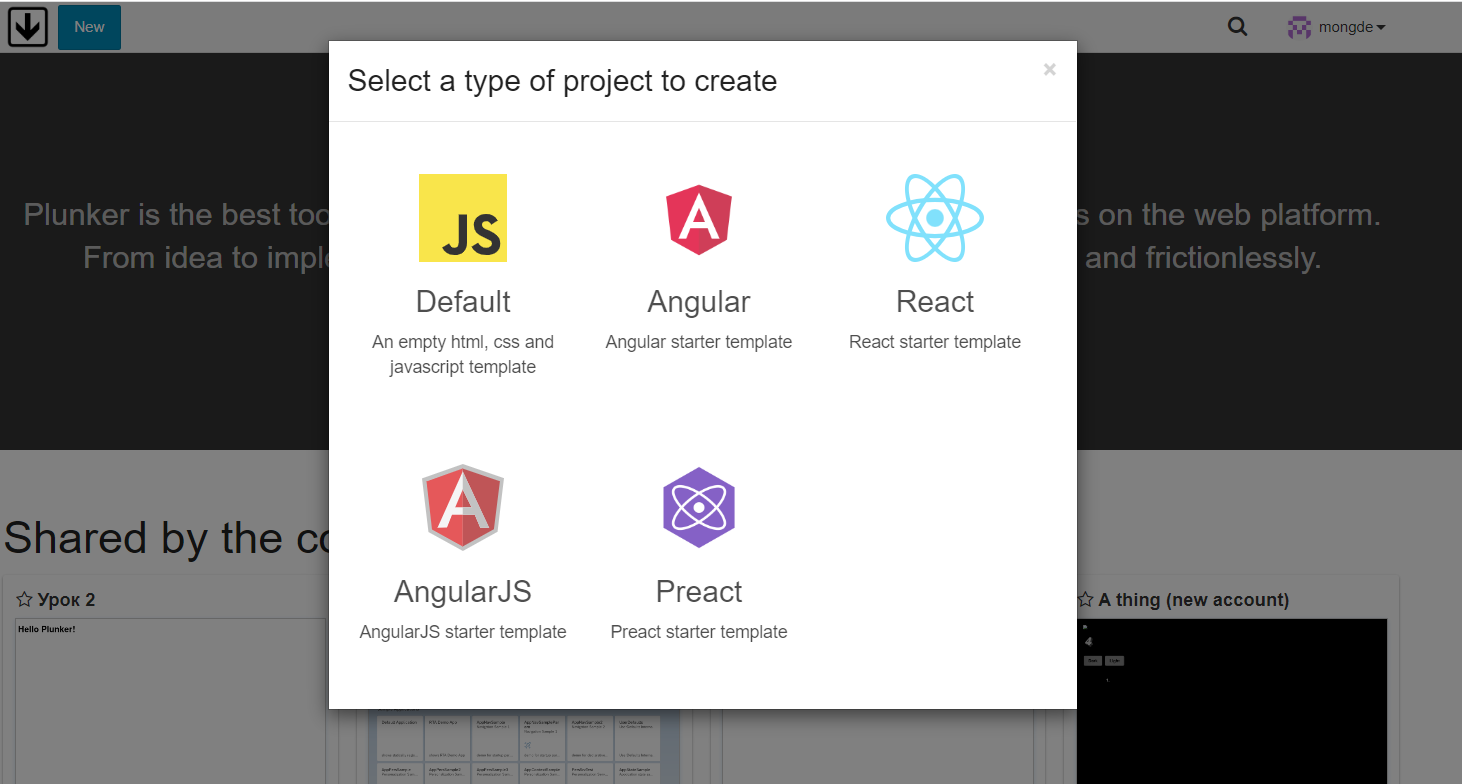
Task: Choose the purple Preact hexagon icon
Action: (698, 508)
